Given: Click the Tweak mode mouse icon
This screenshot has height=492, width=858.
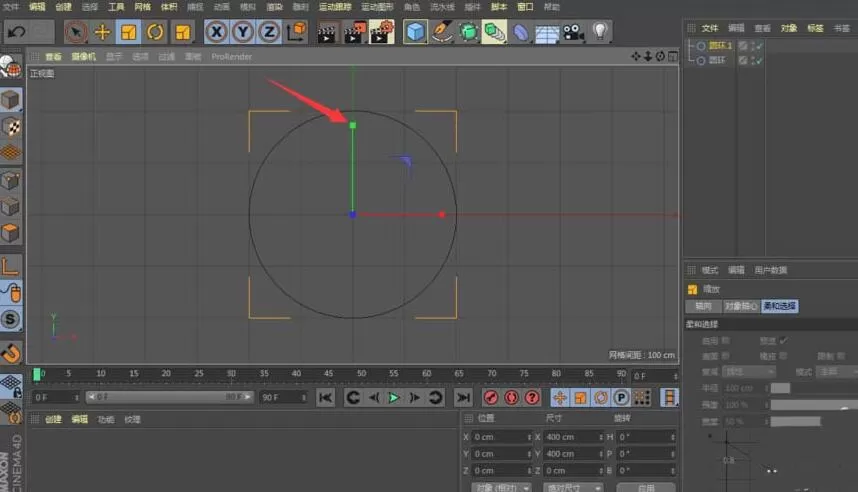Looking at the screenshot, I should pyautogui.click(x=11, y=293).
